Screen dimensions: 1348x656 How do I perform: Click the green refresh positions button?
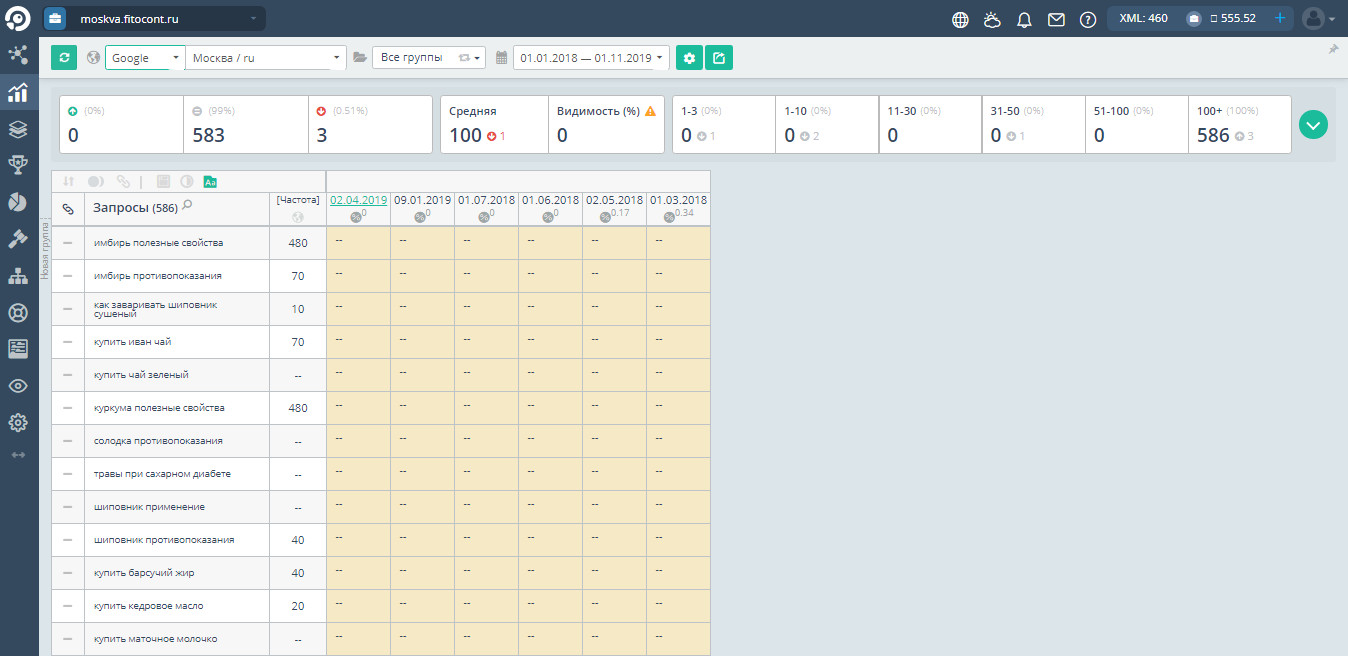[64, 58]
